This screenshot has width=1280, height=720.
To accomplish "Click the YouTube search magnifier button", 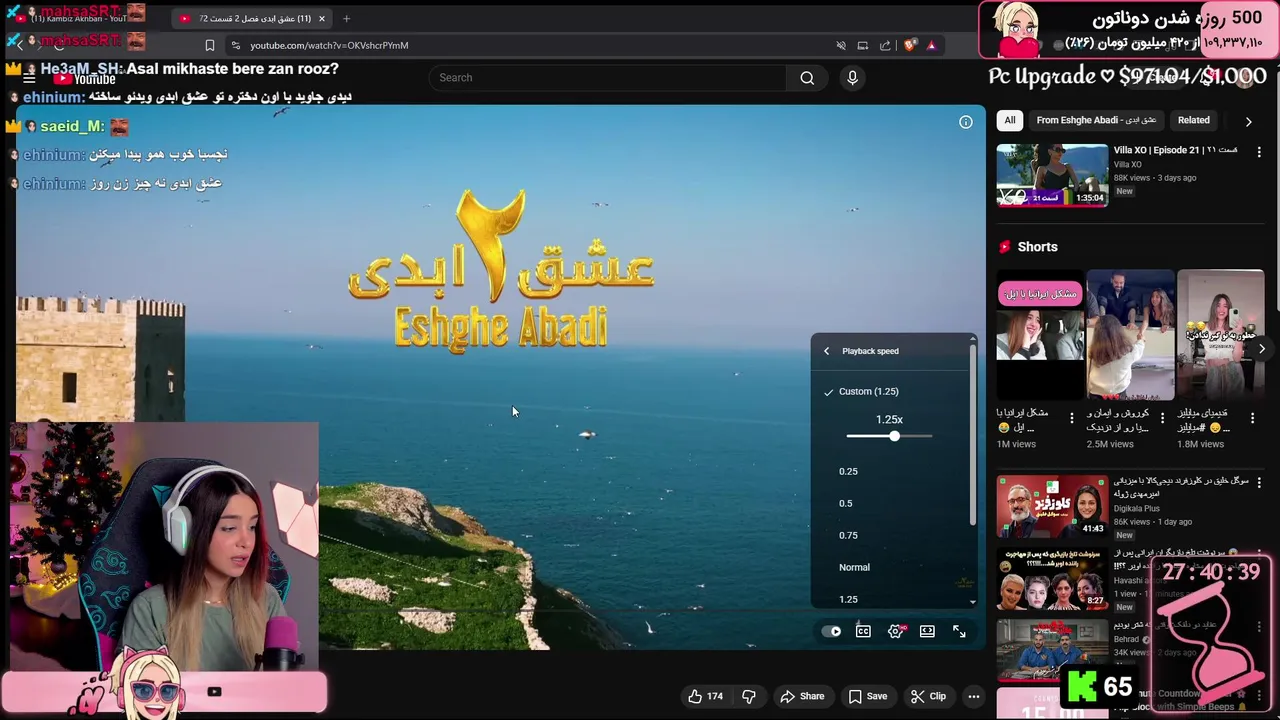I will point(807,78).
